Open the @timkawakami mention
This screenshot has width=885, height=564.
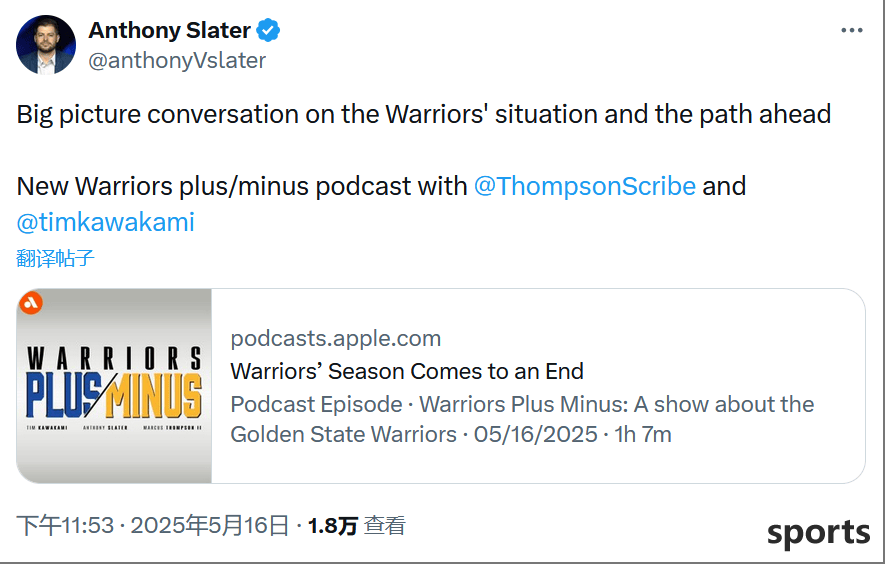106,222
